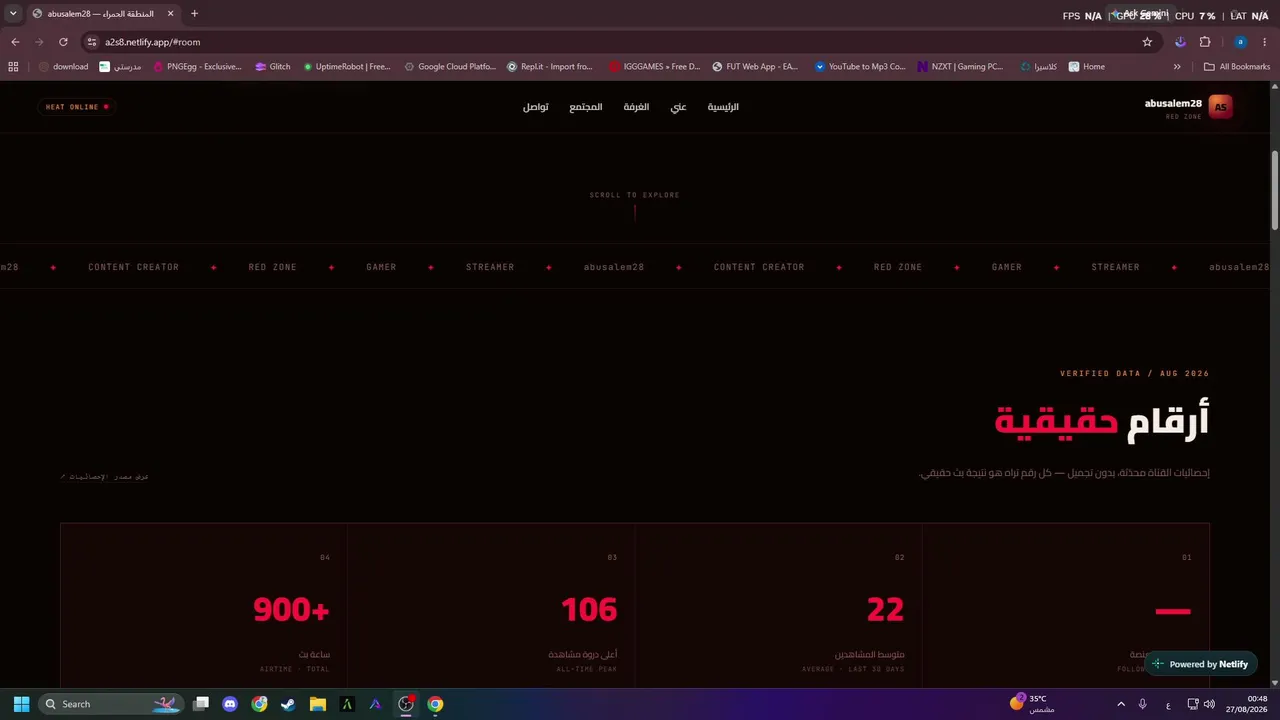The image size is (1280, 720).
Task: Go to the الرئيسية nav item
Action: pos(723,107)
